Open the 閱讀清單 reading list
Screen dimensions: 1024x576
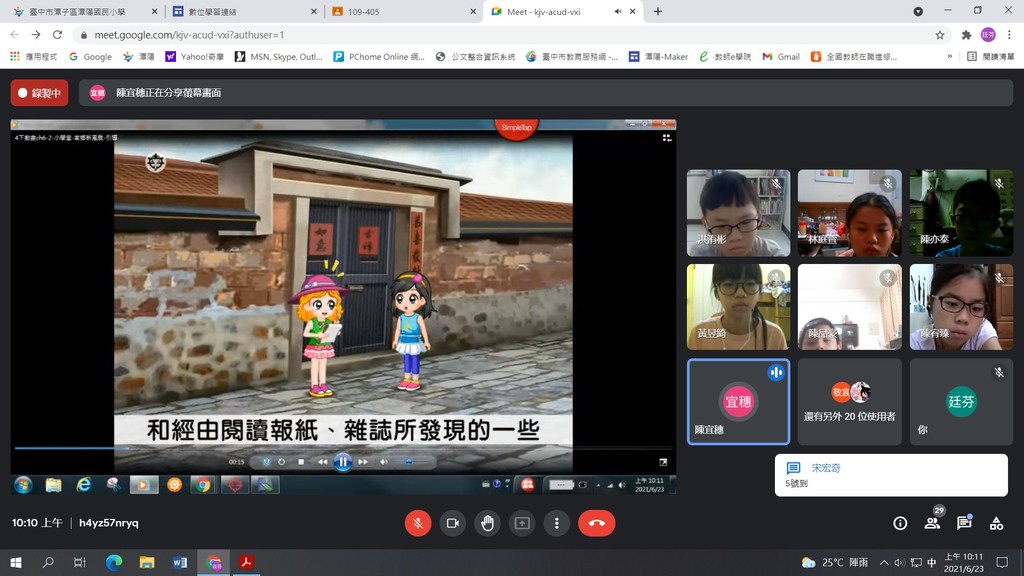tap(991, 57)
